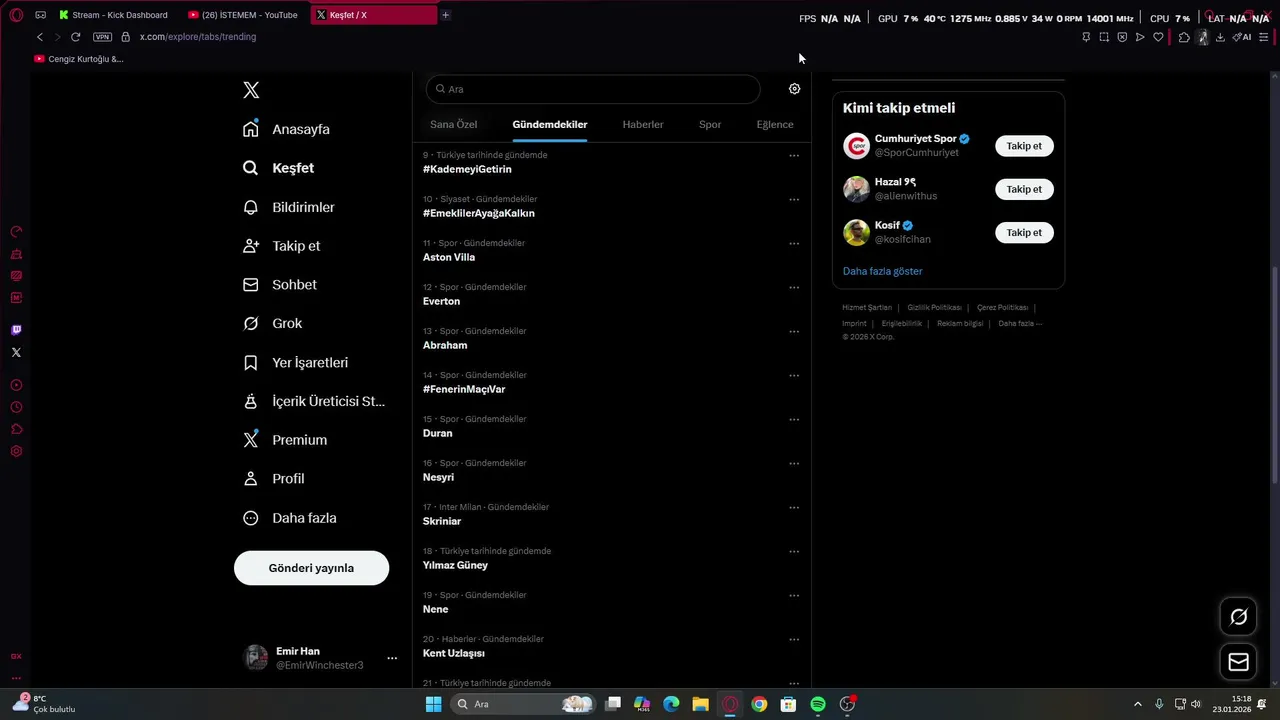
Task: Click Daha fazla göster link
Action: 882,272
